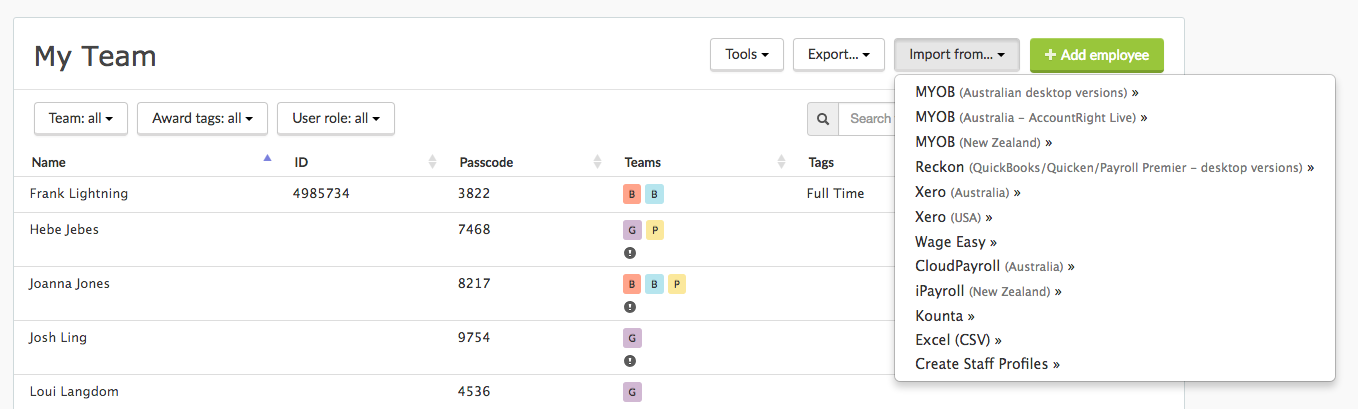
Task: Select Xero (Australia) import option
Action: click(x=968, y=192)
